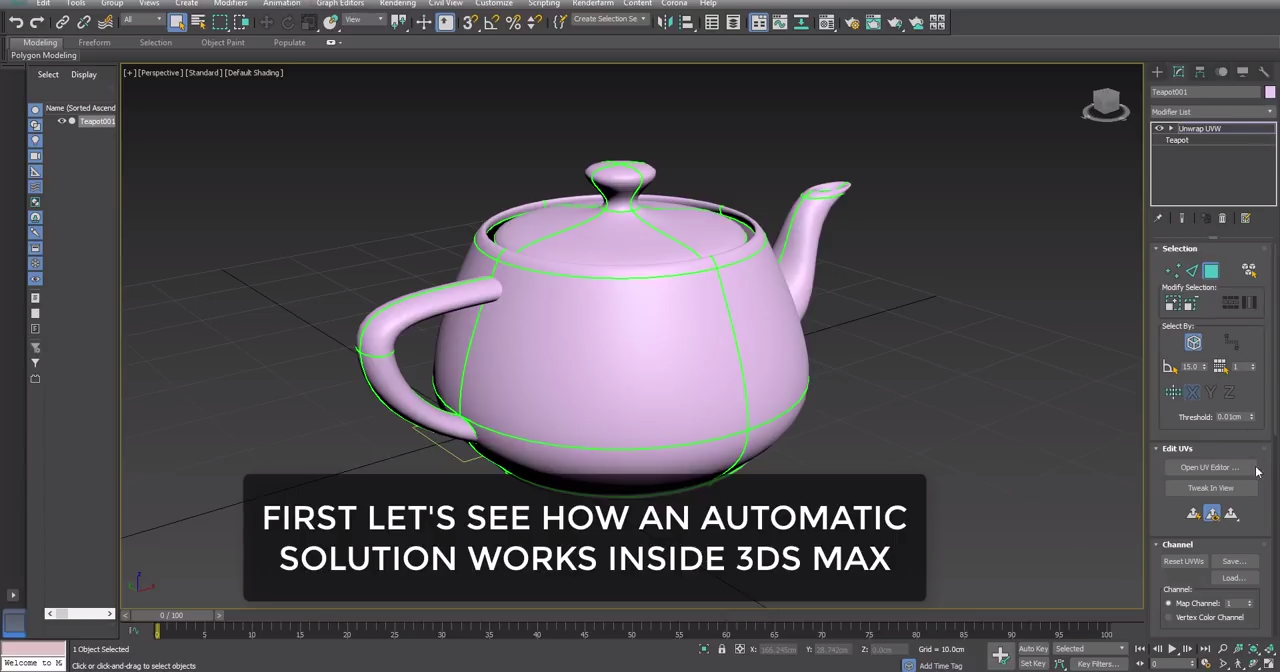
Task: Remove modifier with the trash icon
Action: point(1222,218)
